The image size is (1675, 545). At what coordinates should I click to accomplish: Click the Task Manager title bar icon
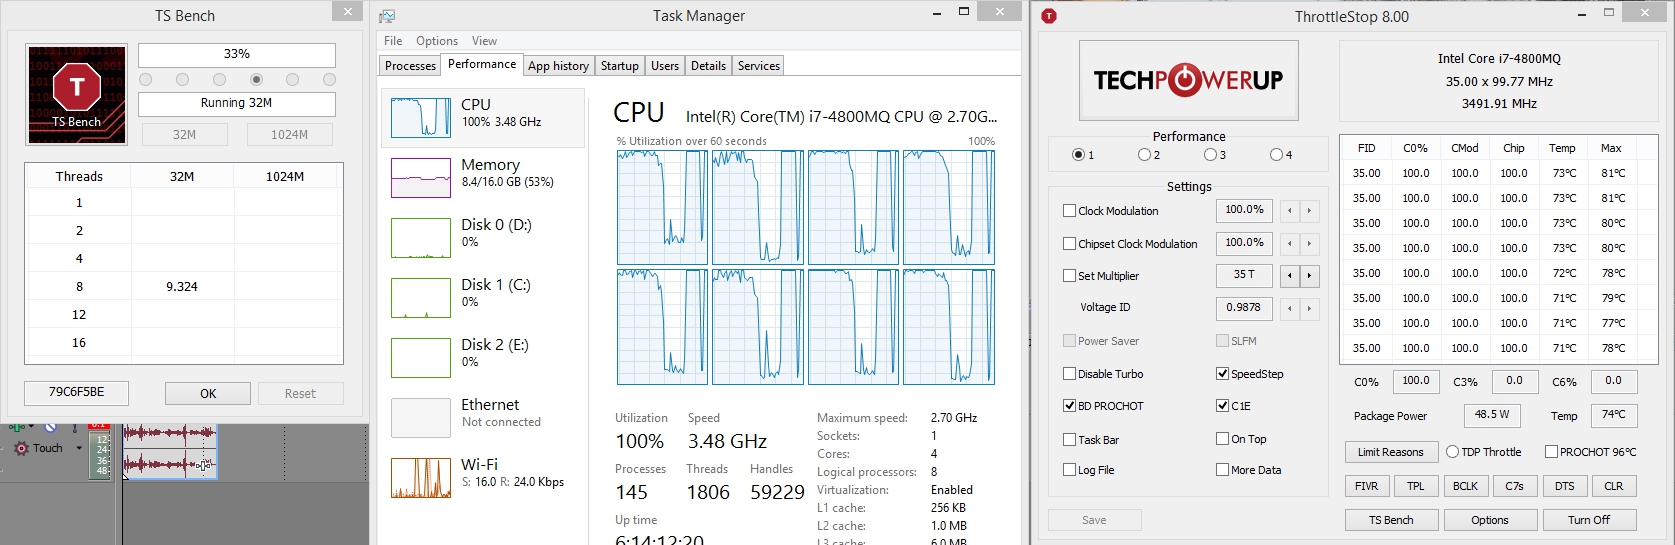(388, 16)
